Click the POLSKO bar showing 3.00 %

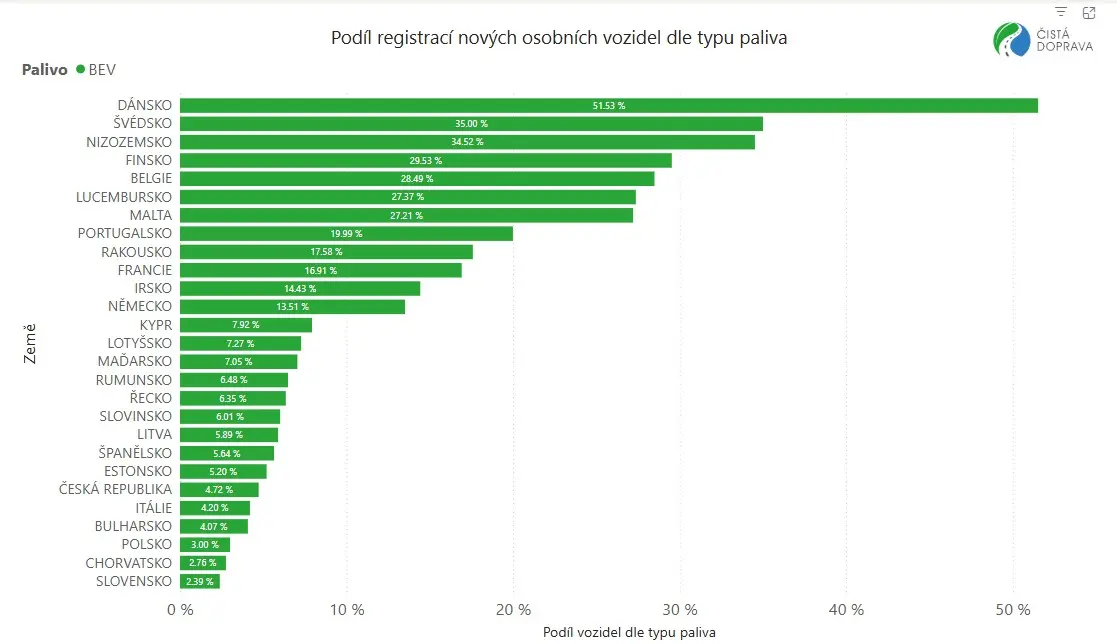205,545
